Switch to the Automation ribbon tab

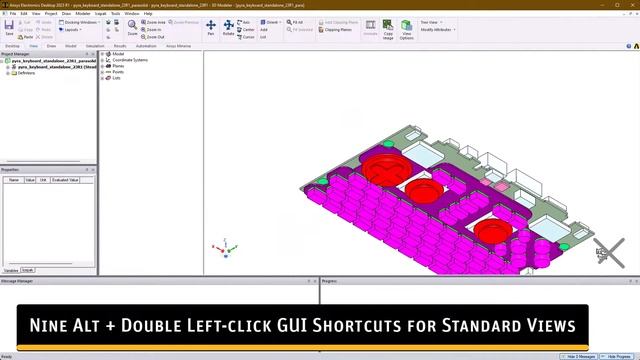pyautogui.click(x=146, y=46)
